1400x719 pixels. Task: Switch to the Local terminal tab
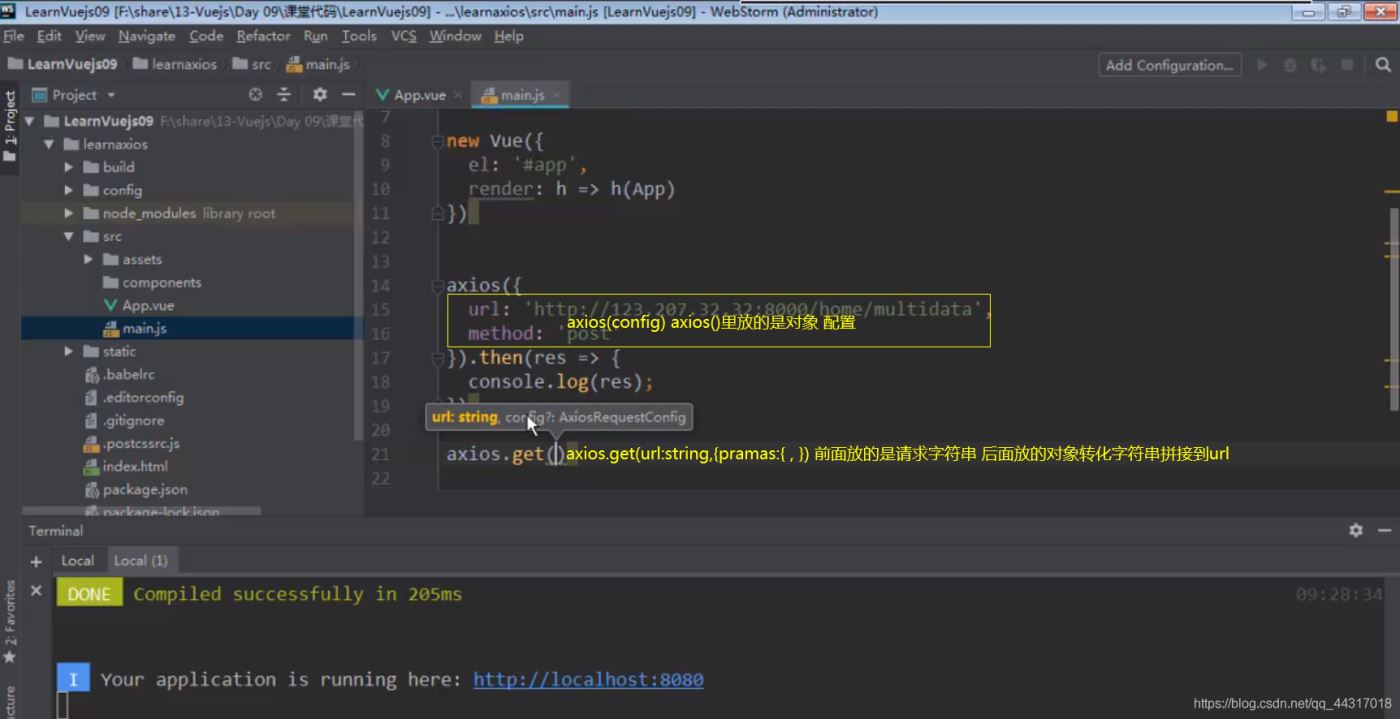77,561
